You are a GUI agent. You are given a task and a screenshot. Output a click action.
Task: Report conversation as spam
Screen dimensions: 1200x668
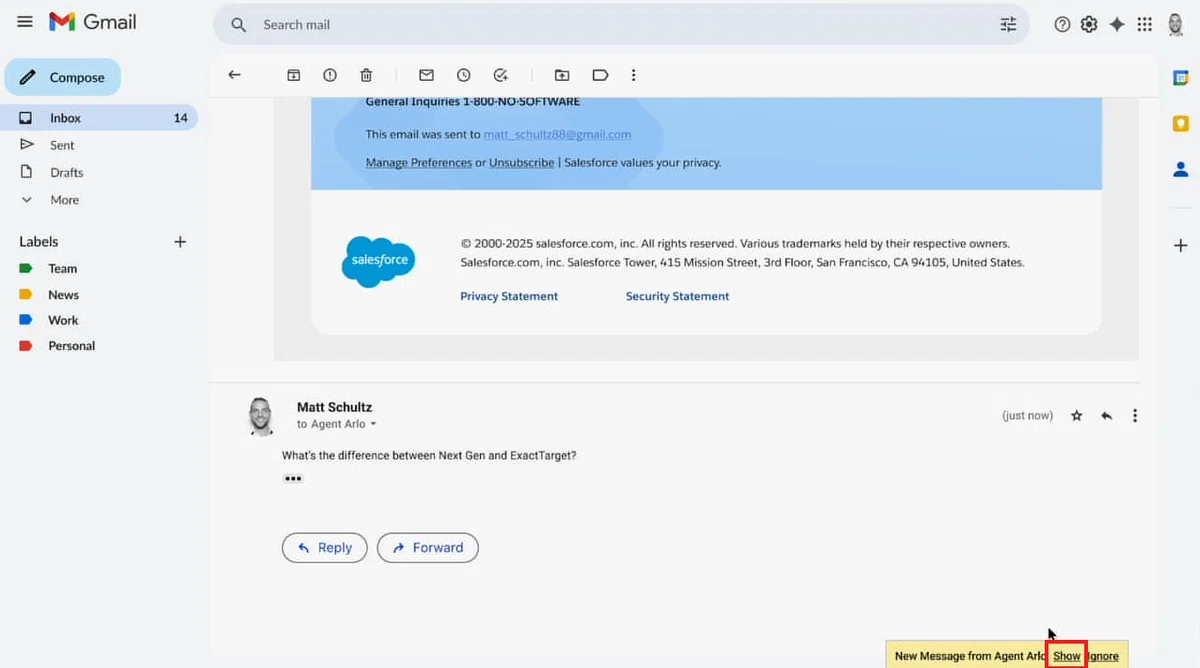(x=330, y=75)
